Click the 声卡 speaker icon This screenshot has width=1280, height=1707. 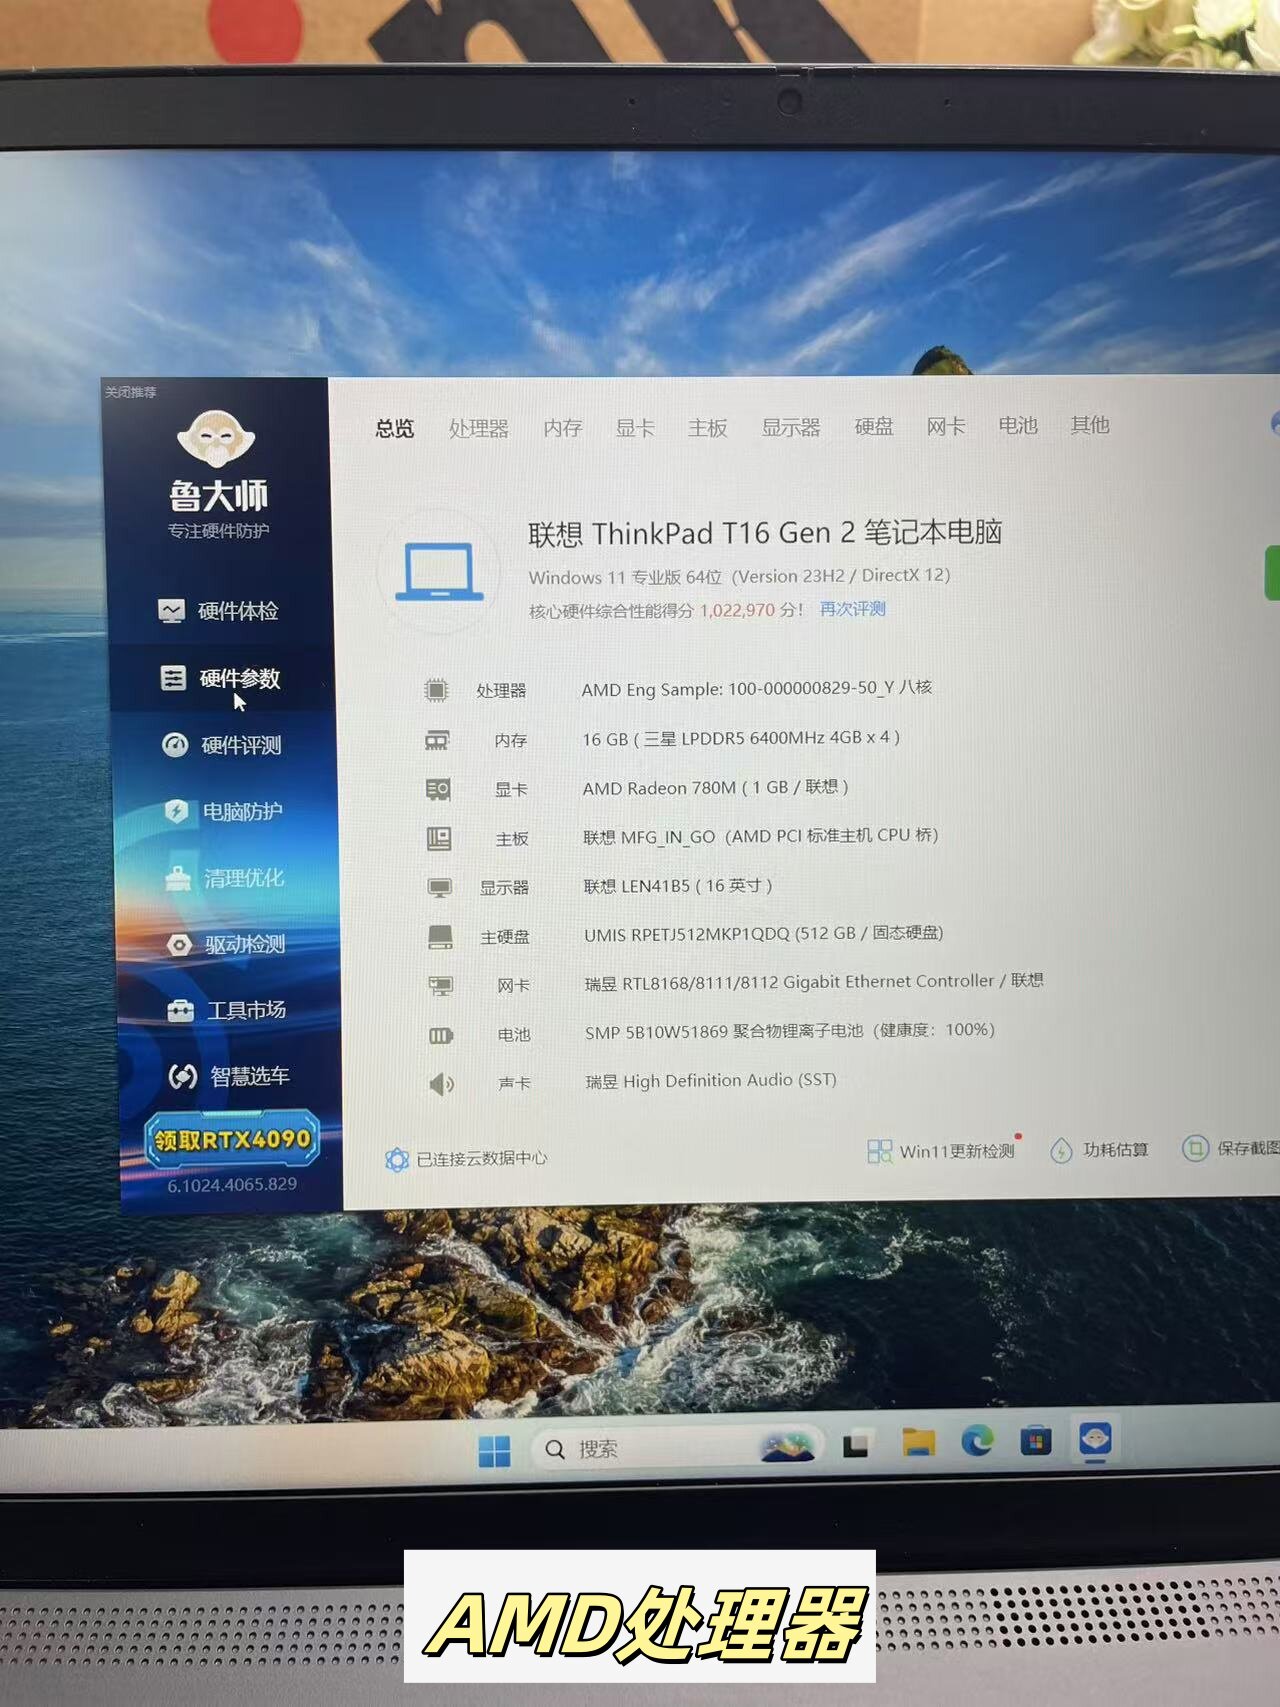[442, 1084]
